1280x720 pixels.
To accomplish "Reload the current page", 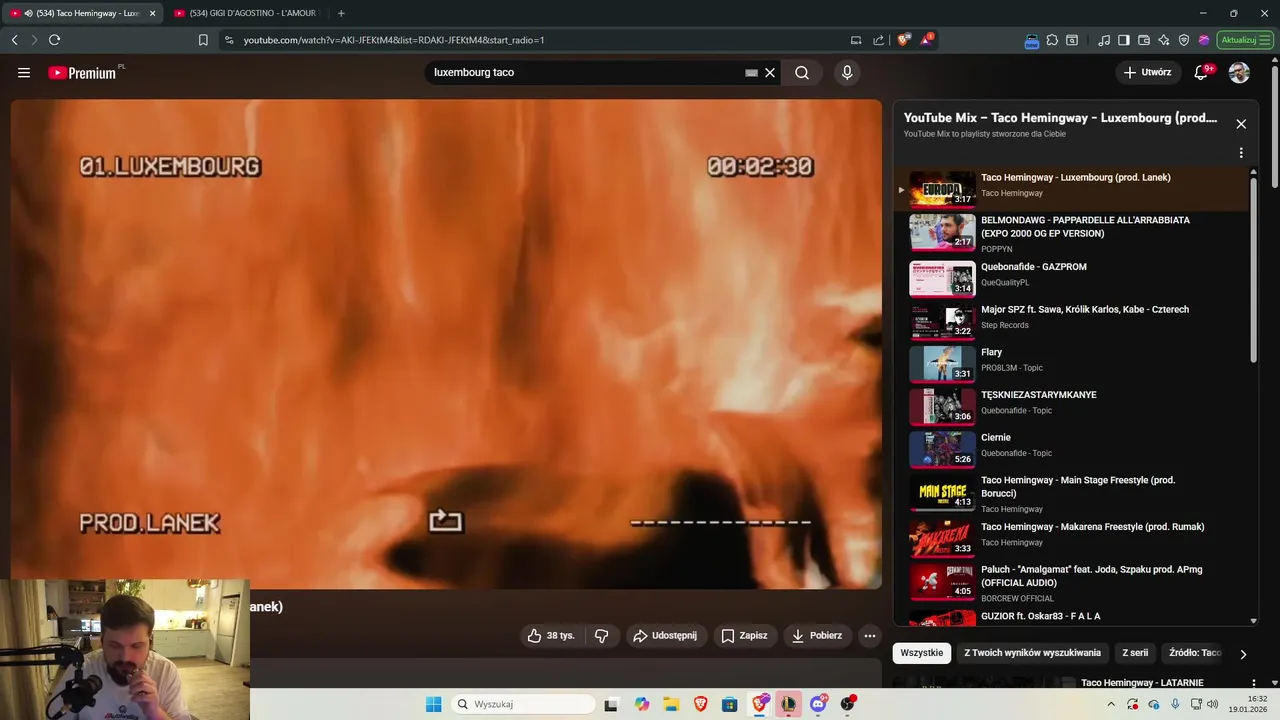I will [x=54, y=40].
